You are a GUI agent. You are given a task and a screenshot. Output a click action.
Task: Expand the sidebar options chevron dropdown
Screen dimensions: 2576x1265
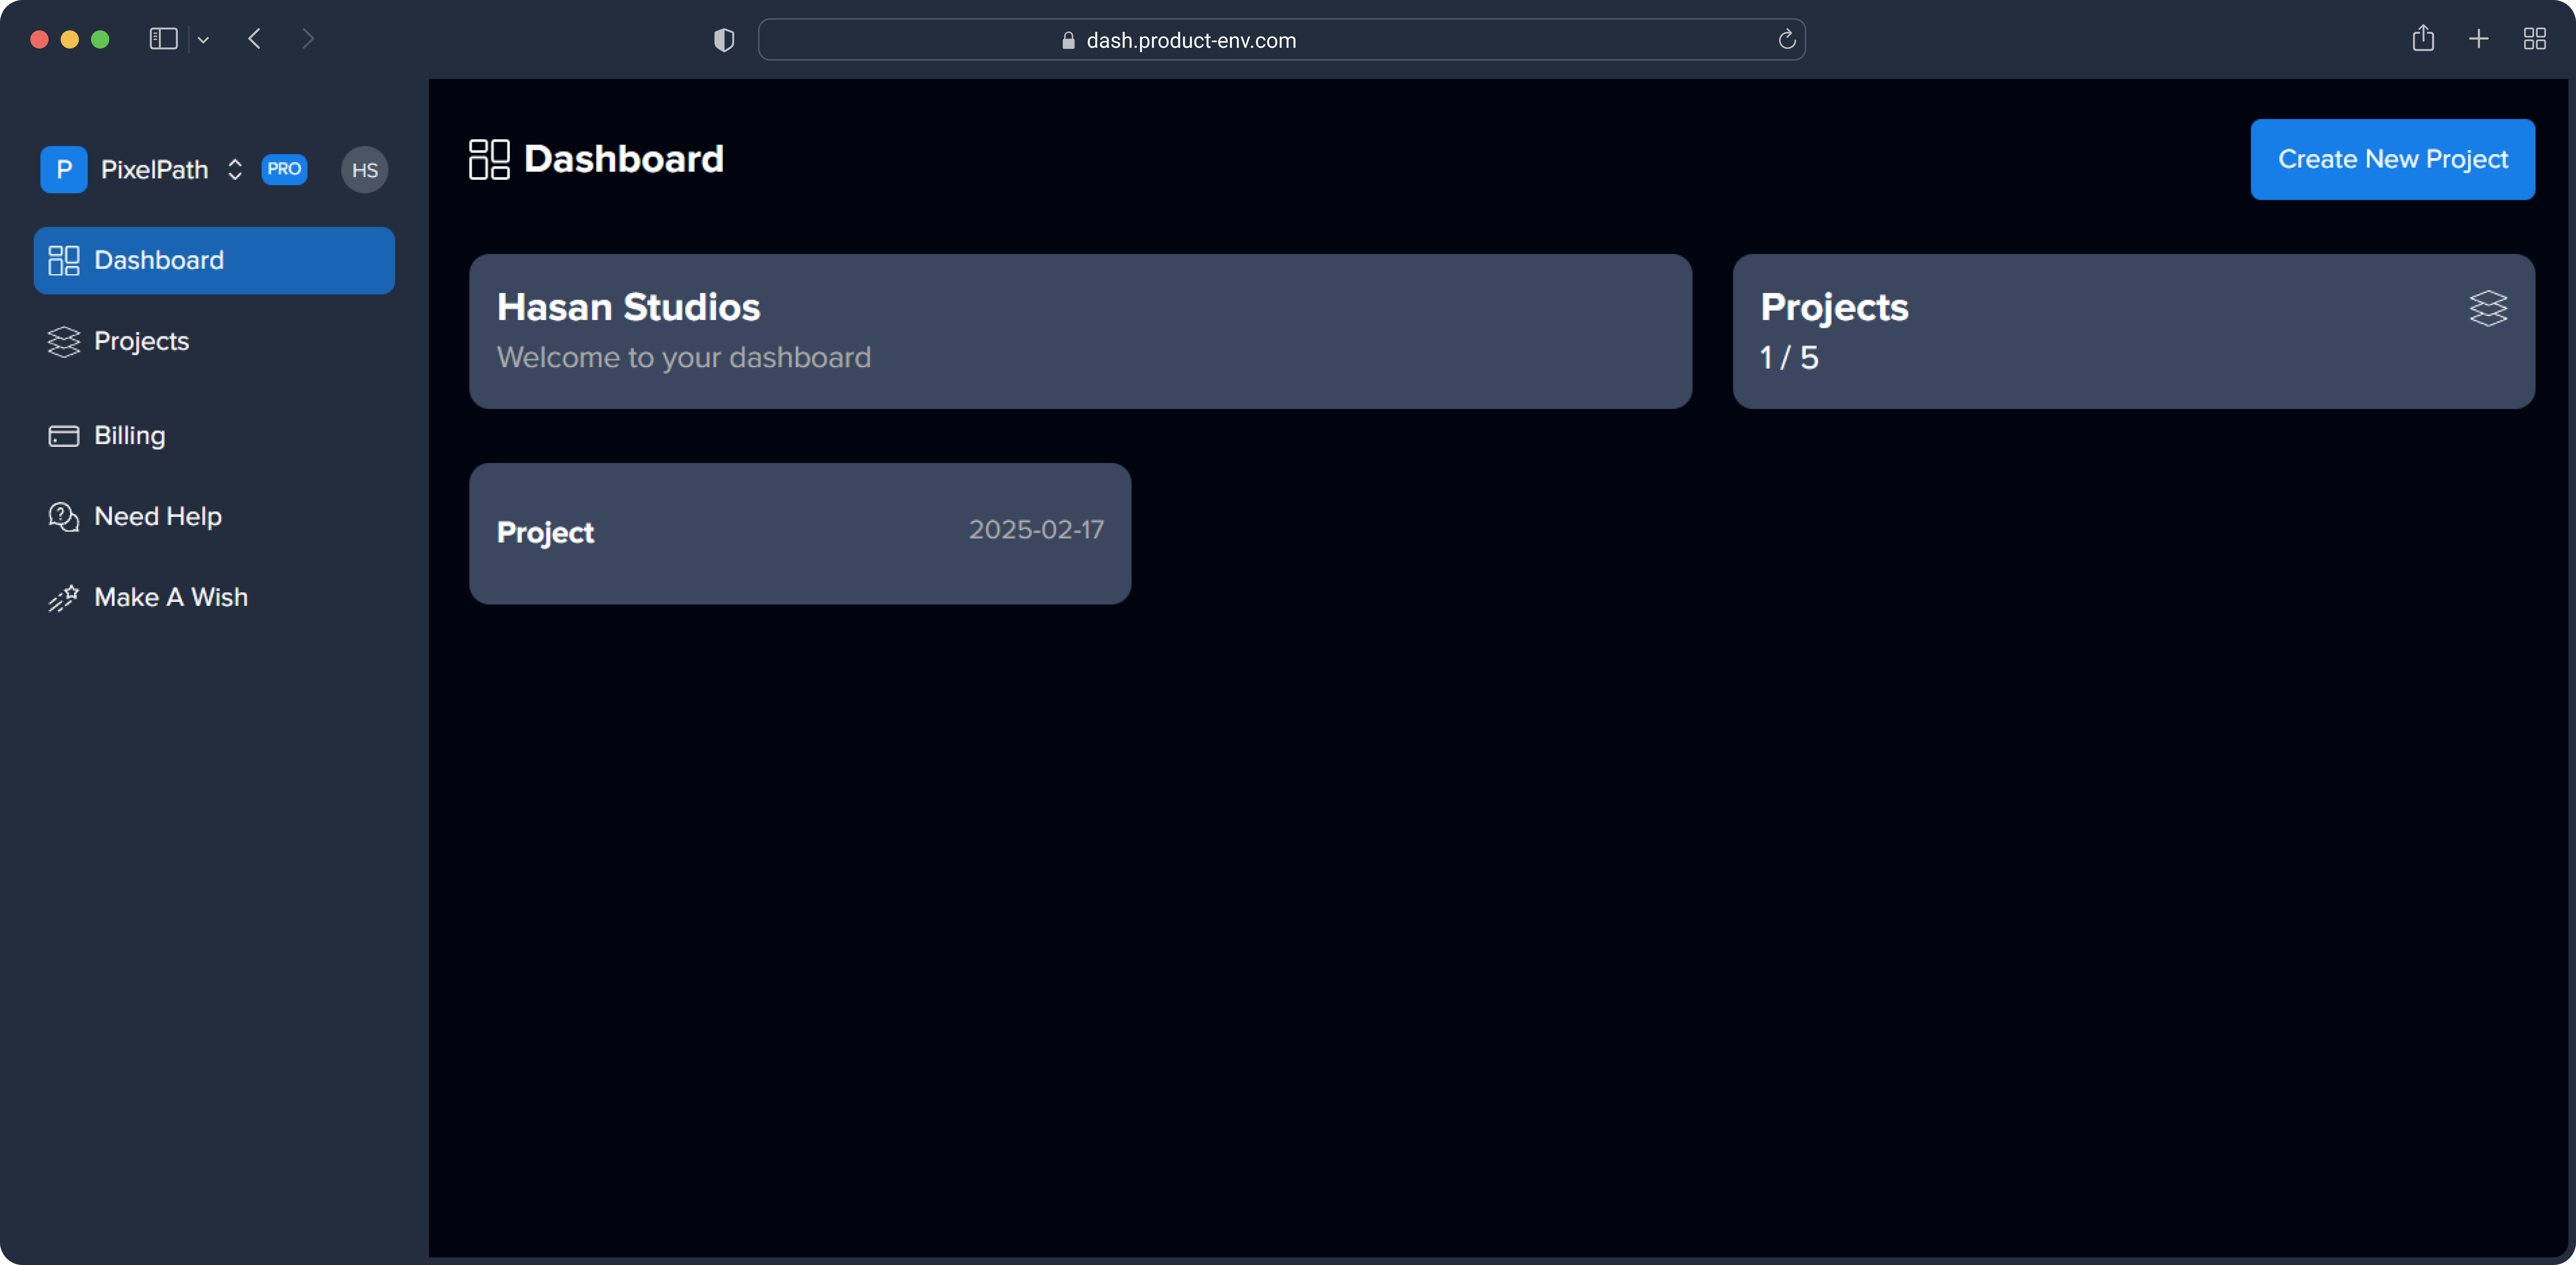[203, 40]
